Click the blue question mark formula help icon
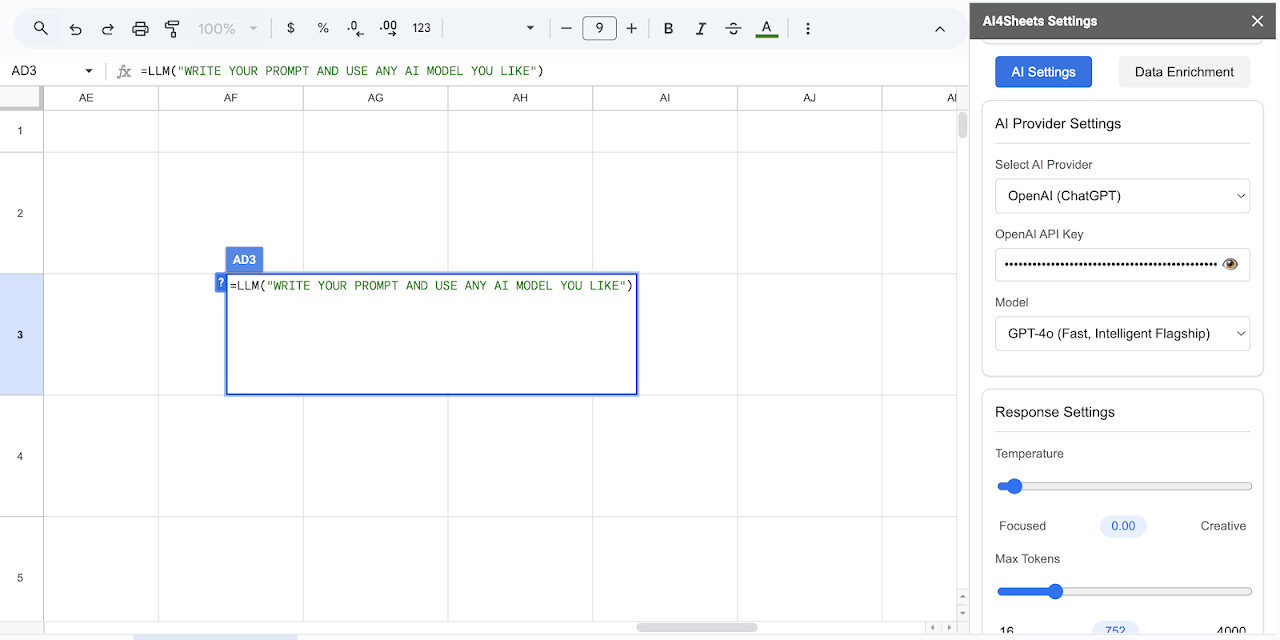The height and width of the screenshot is (640, 1280). [221, 284]
